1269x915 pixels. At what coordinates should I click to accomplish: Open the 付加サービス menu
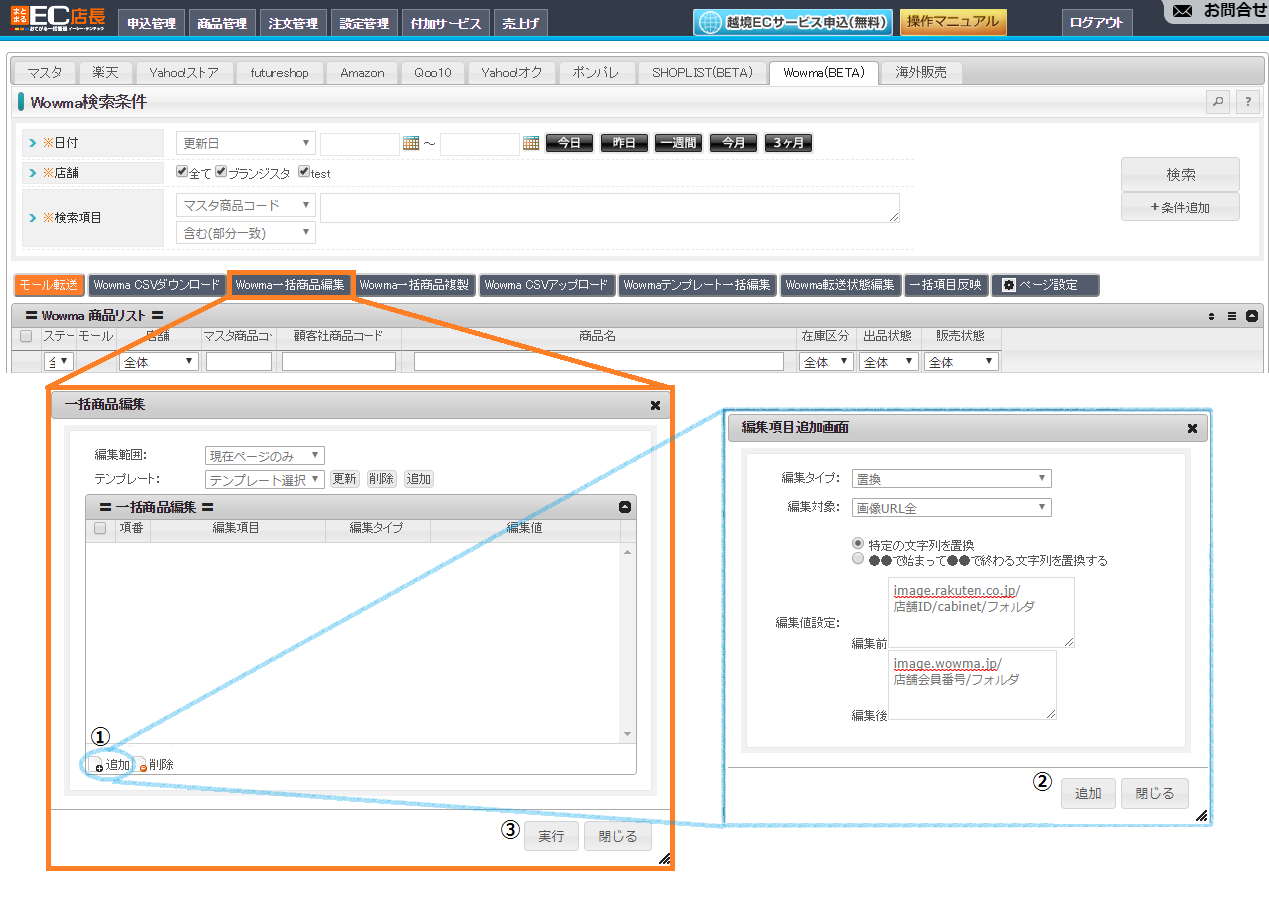pos(446,23)
